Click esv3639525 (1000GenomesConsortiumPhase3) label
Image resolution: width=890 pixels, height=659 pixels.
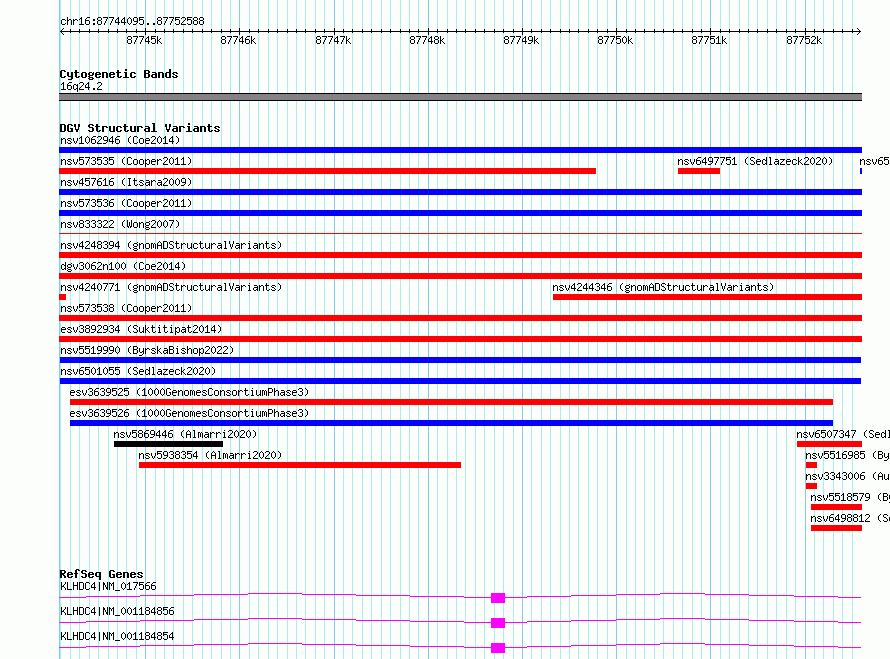click(x=189, y=392)
